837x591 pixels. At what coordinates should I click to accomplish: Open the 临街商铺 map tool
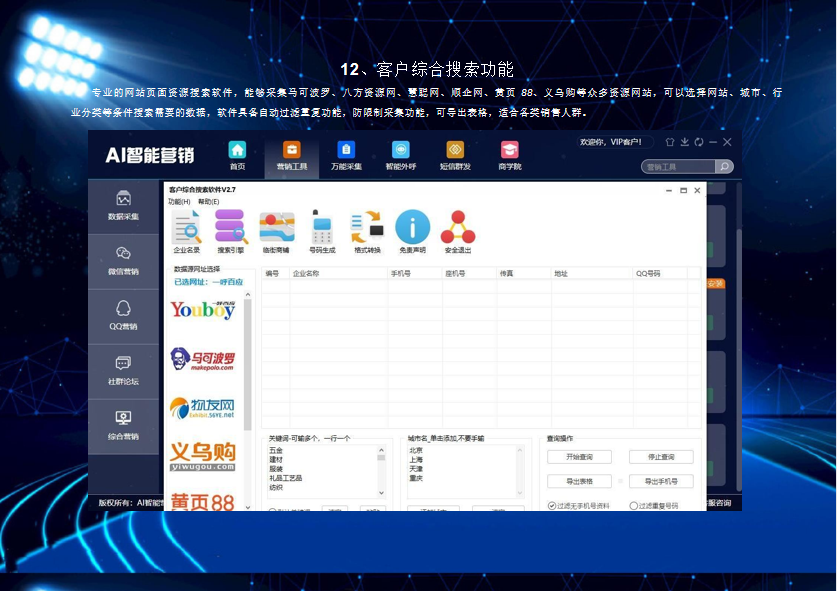(x=276, y=231)
